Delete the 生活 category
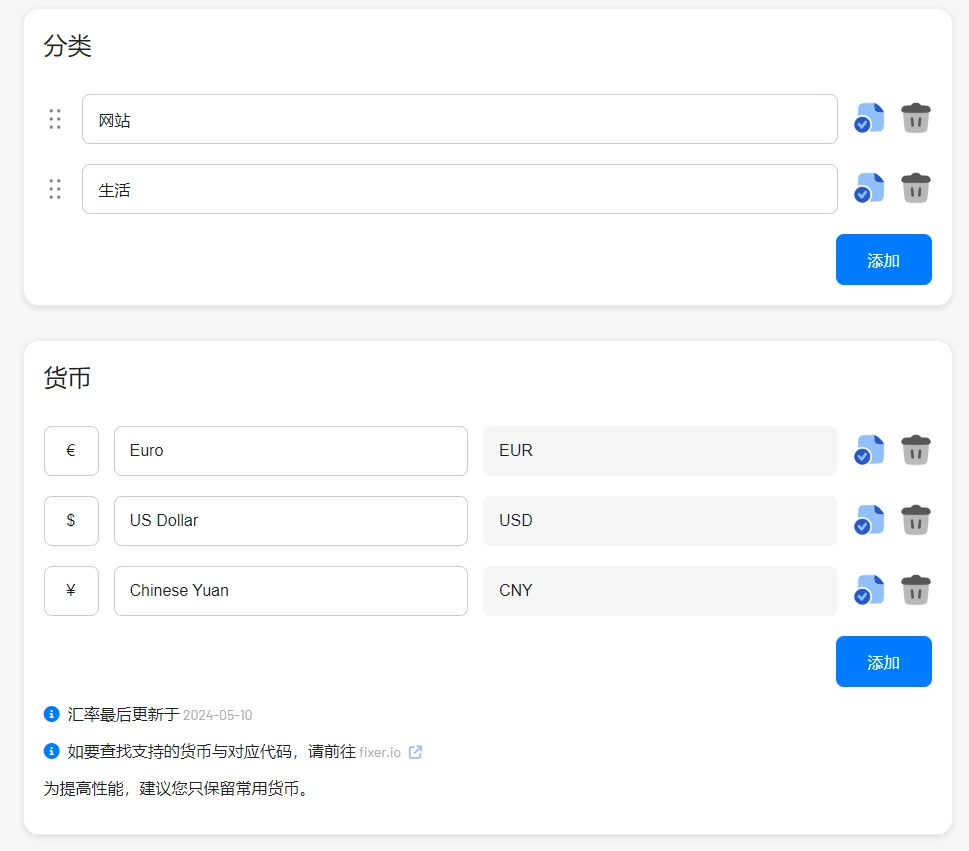 [x=915, y=188]
